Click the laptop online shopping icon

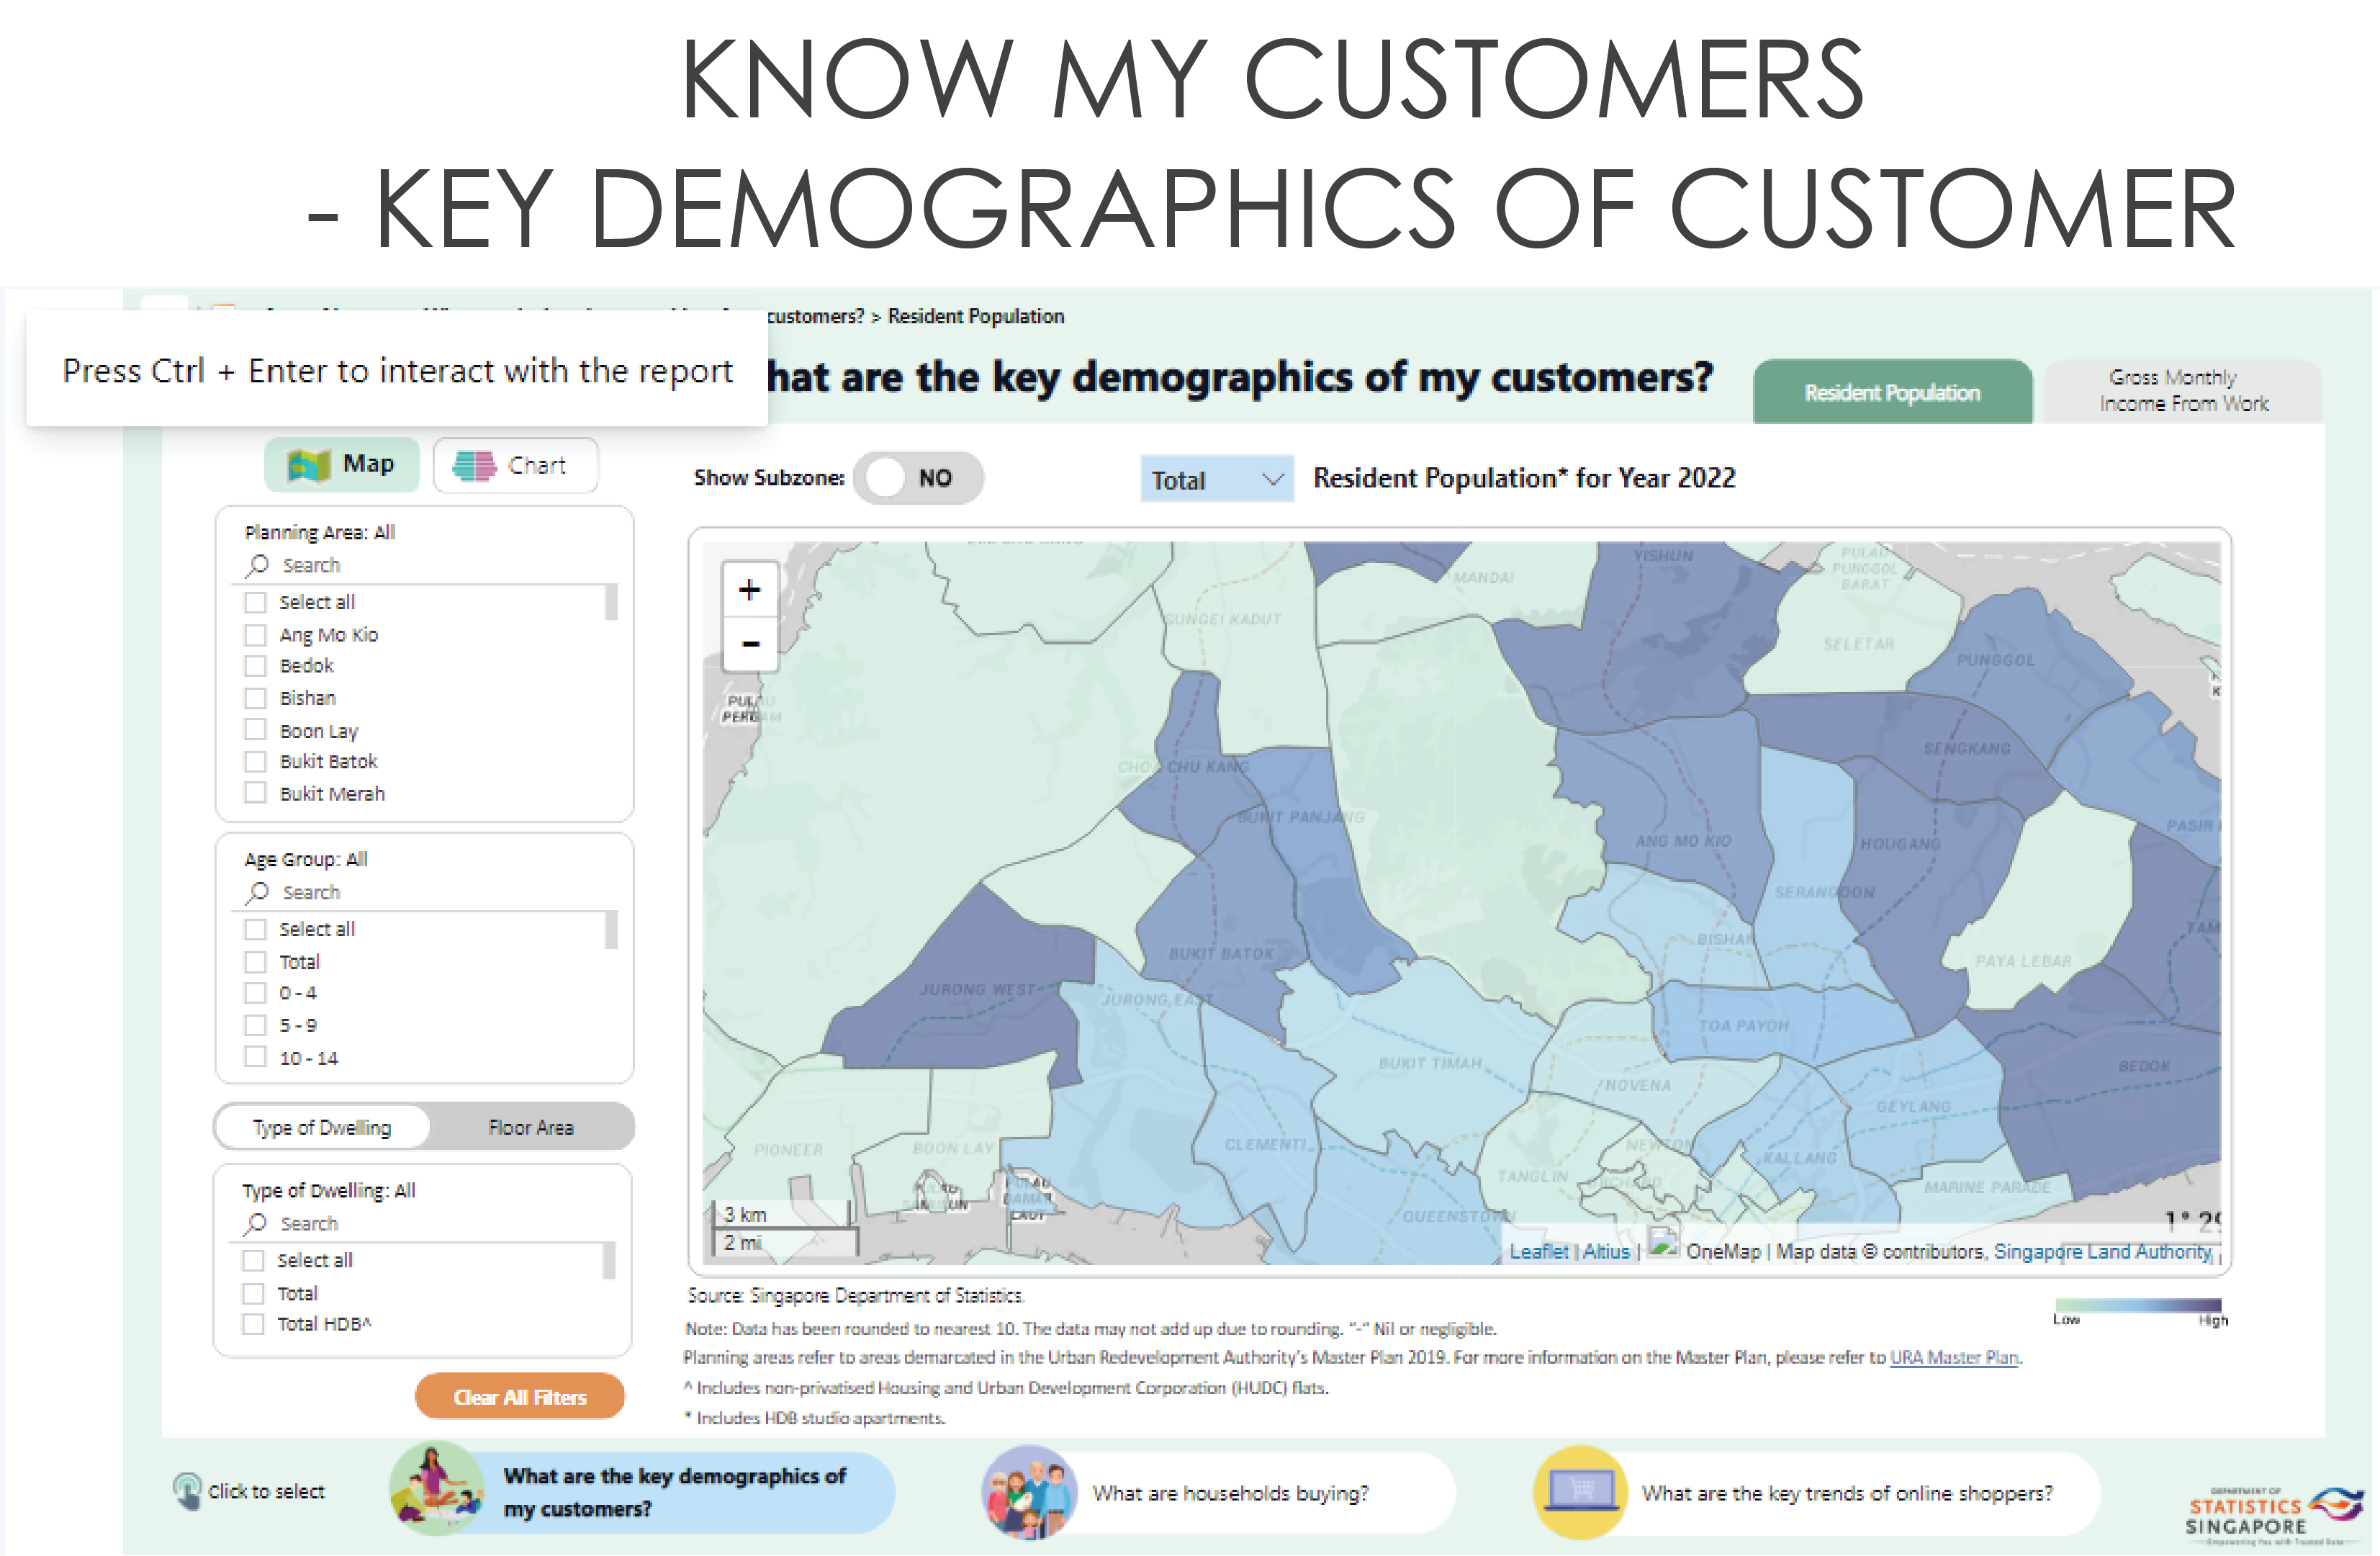1580,1492
